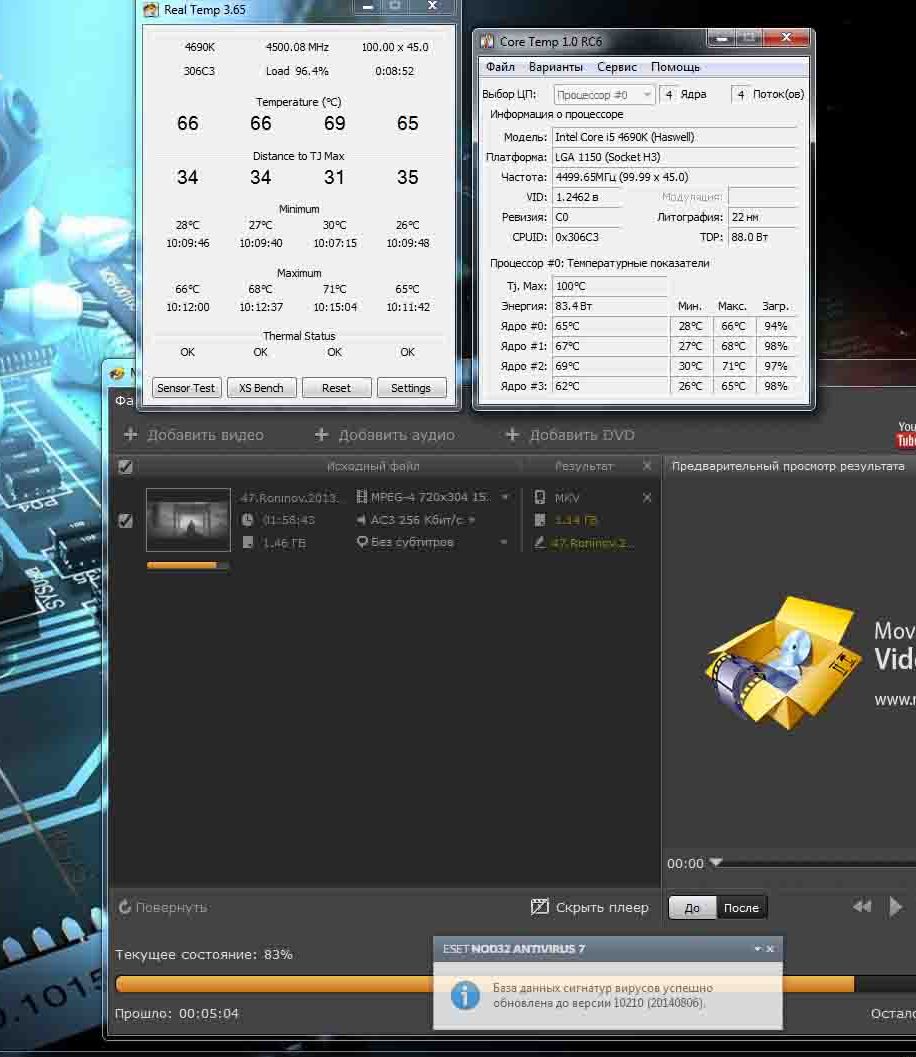916x1057 pixels.
Task: Open the Файл menu in Core Temp
Action: click(500, 67)
